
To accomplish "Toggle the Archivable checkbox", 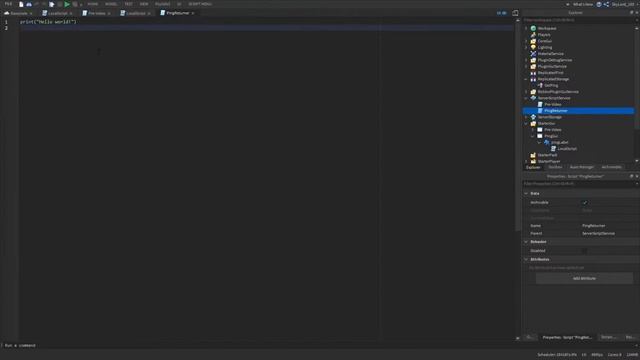I will [x=584, y=202].
